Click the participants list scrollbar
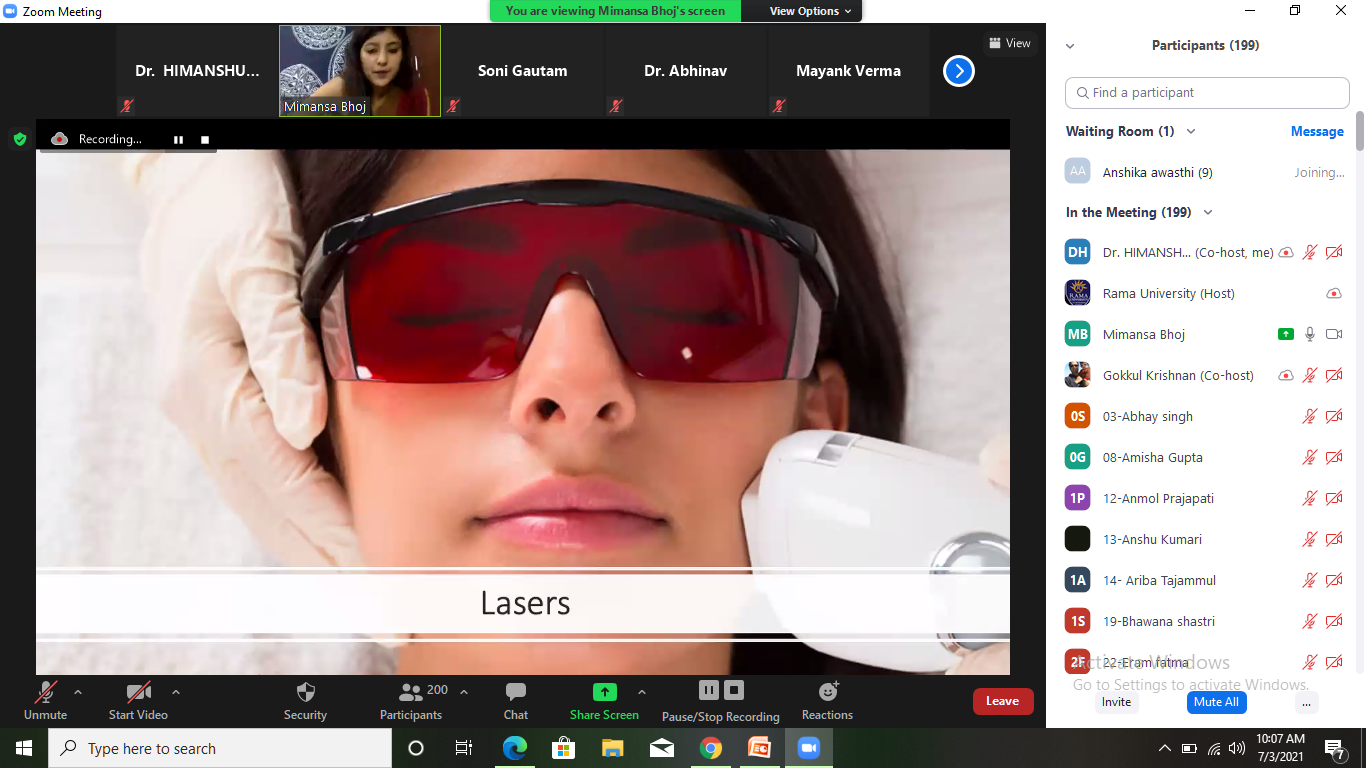Screen dimensions: 1366x768 coord(1359,131)
